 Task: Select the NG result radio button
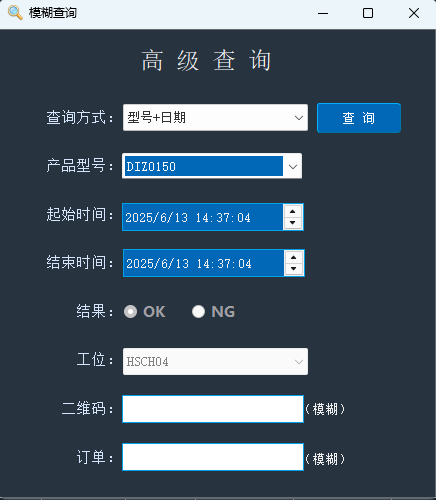[x=198, y=312]
